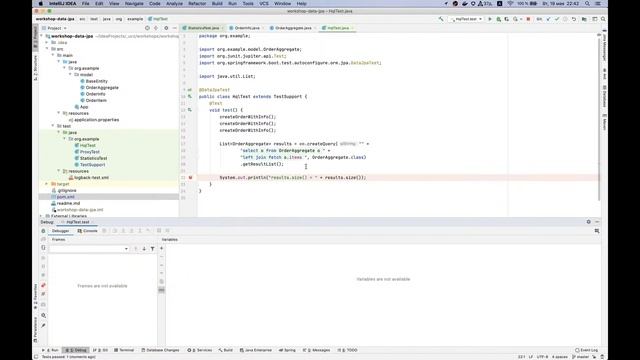Click run gutter icon beside HqlTest class
Viewport: 640px width, 360px height.
(x=190, y=96)
